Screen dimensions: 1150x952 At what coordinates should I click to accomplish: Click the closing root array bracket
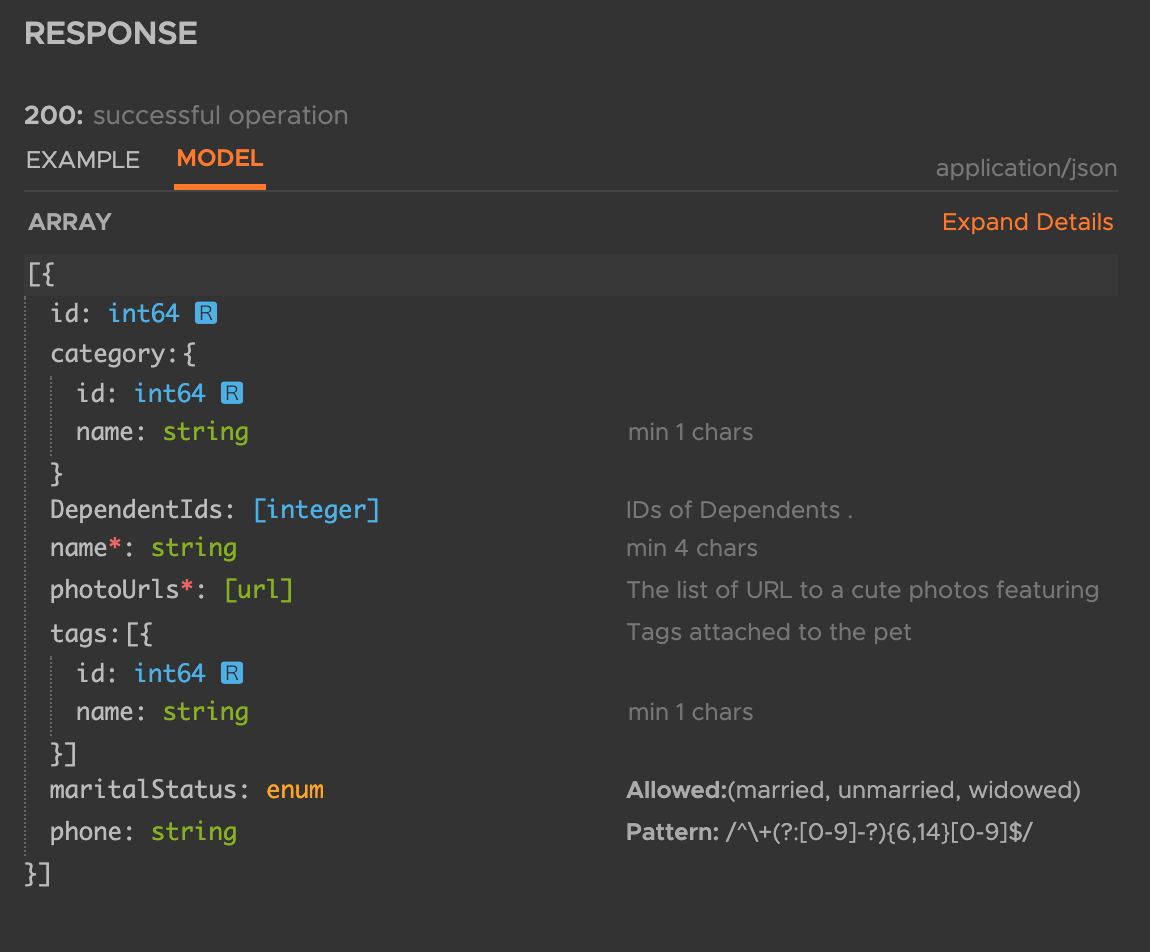[x=38, y=875]
